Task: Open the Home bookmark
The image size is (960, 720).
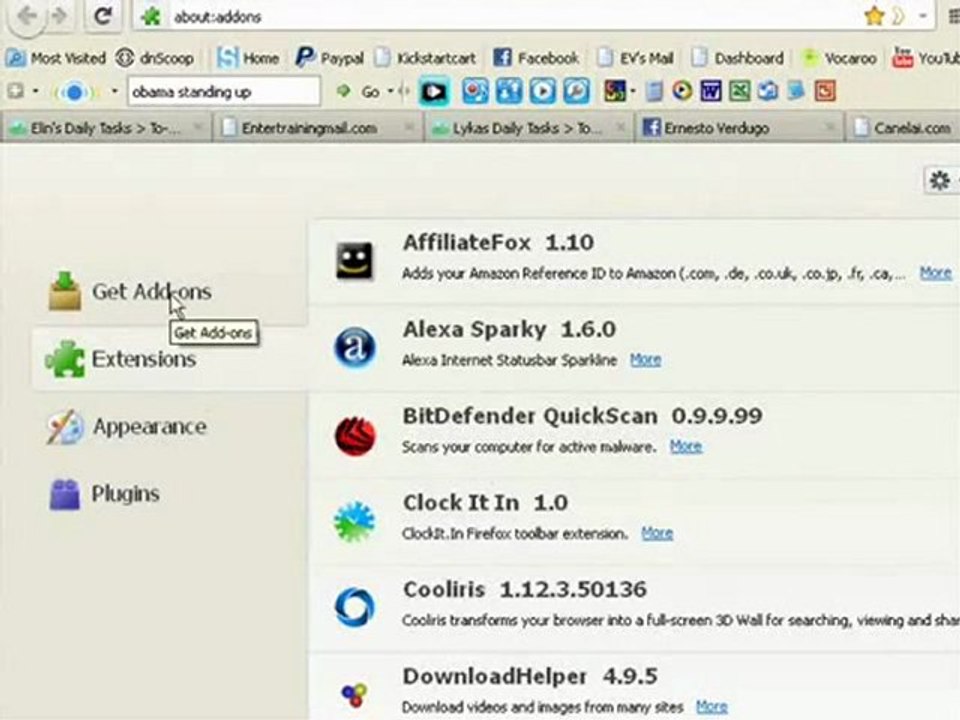Action: click(x=248, y=59)
